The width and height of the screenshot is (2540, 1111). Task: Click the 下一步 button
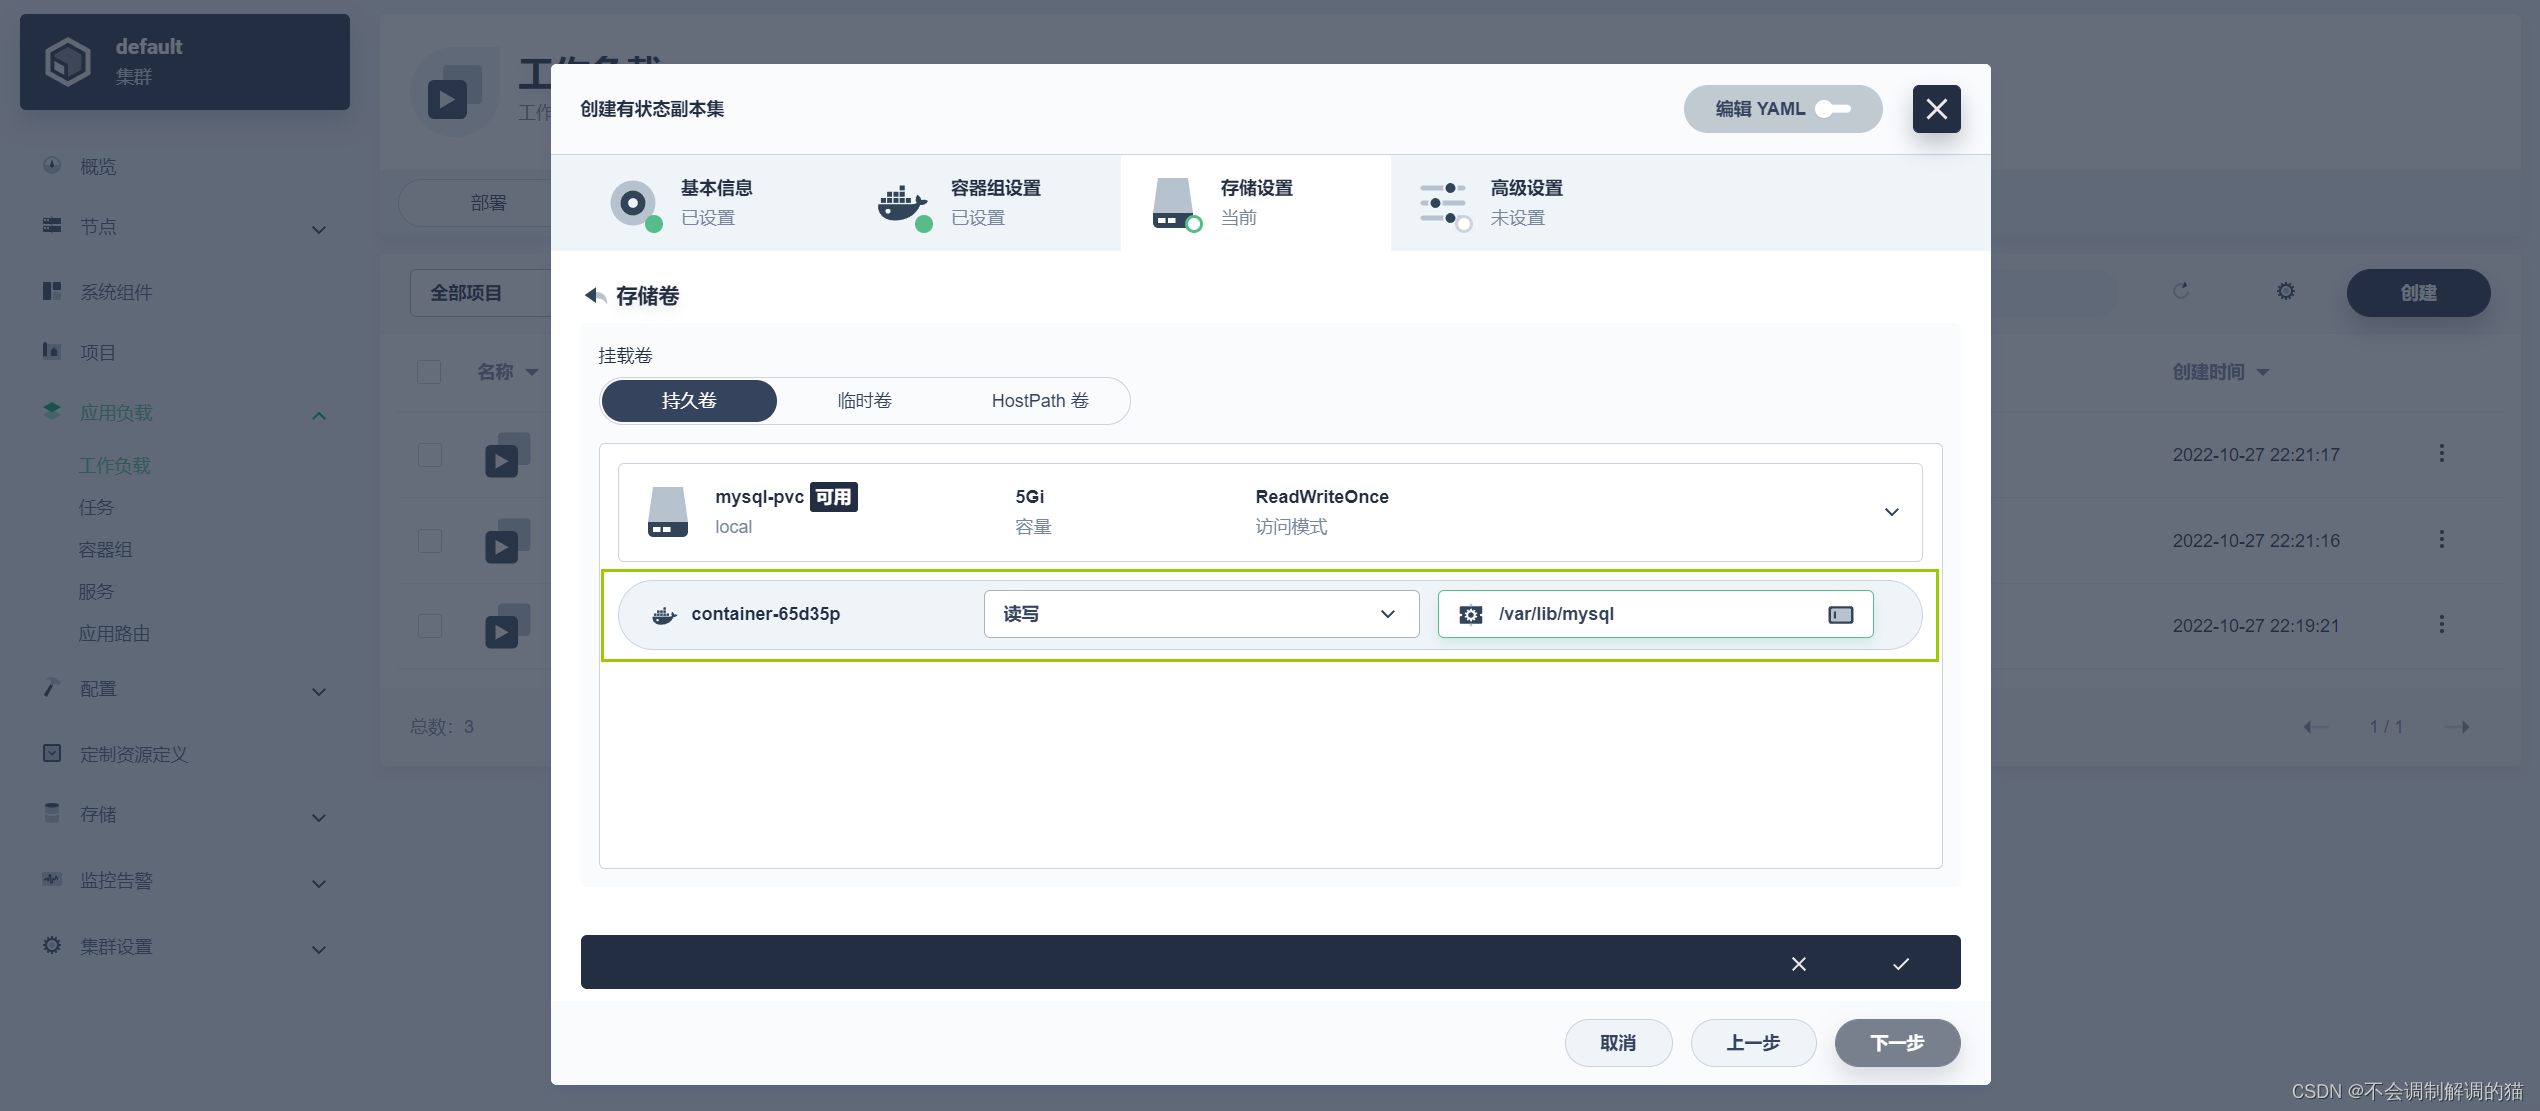coord(1896,1043)
